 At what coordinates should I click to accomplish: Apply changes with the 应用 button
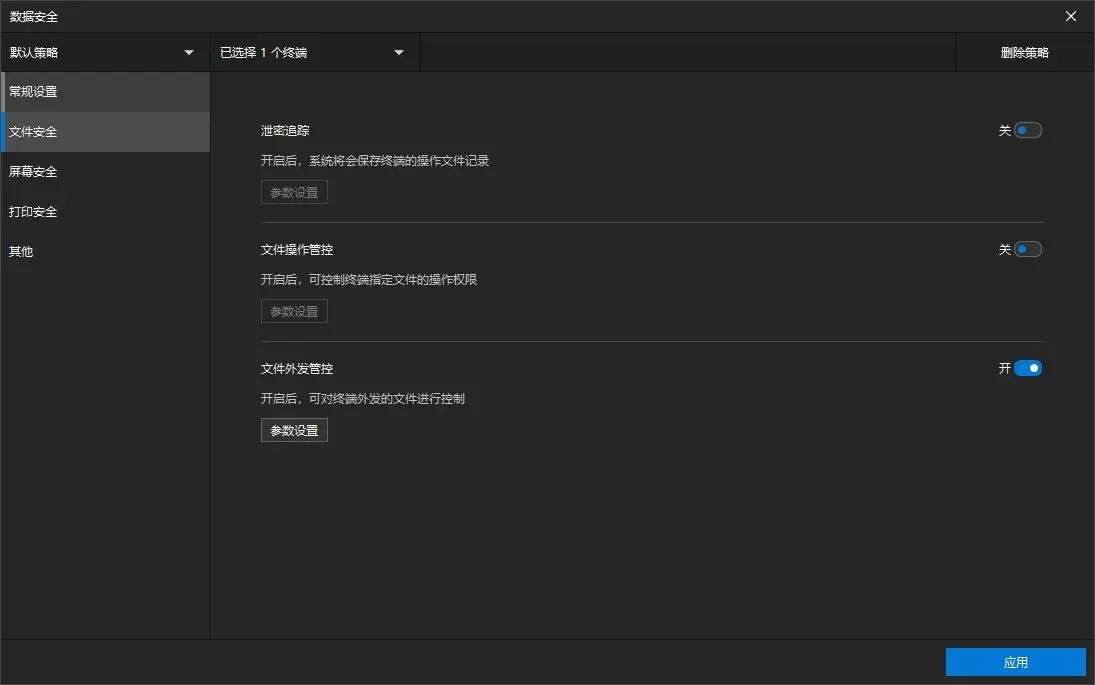click(1015, 662)
